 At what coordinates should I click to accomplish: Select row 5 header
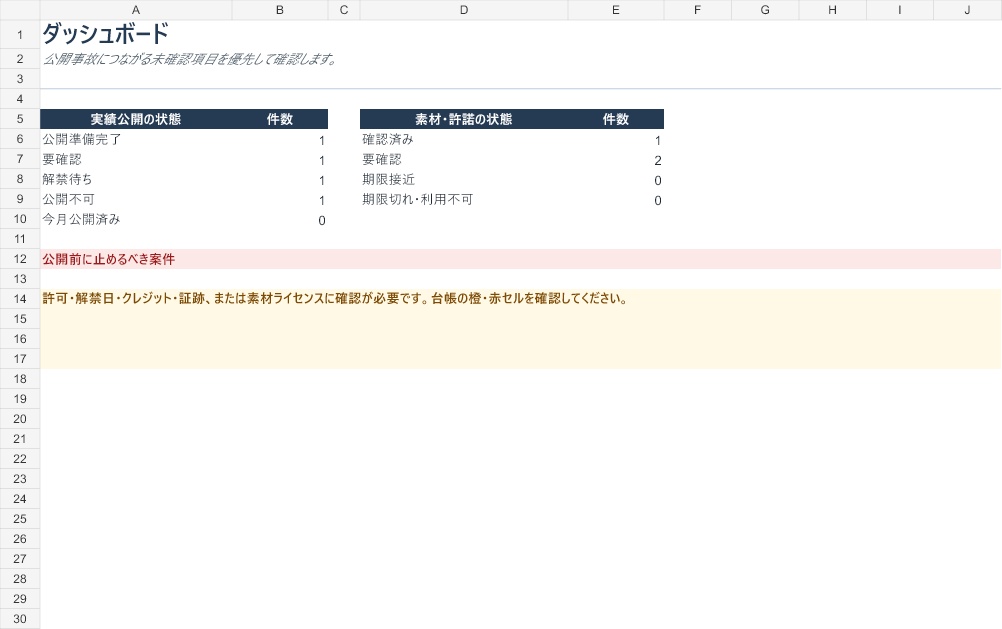point(20,119)
